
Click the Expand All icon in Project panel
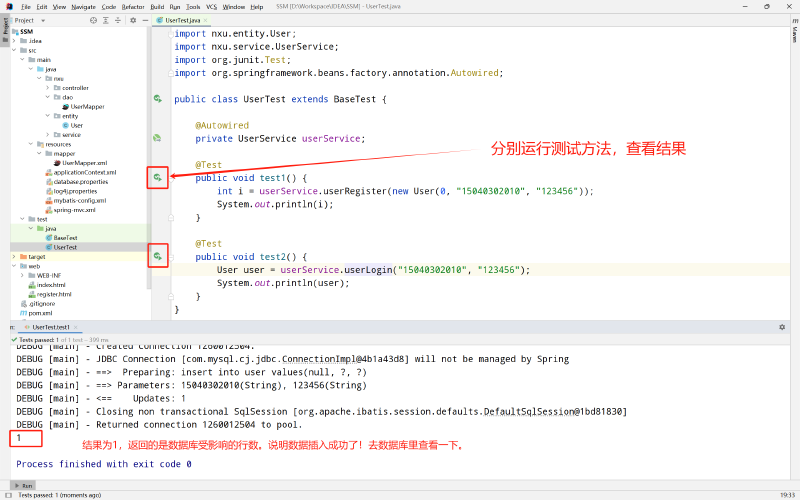[106, 20]
